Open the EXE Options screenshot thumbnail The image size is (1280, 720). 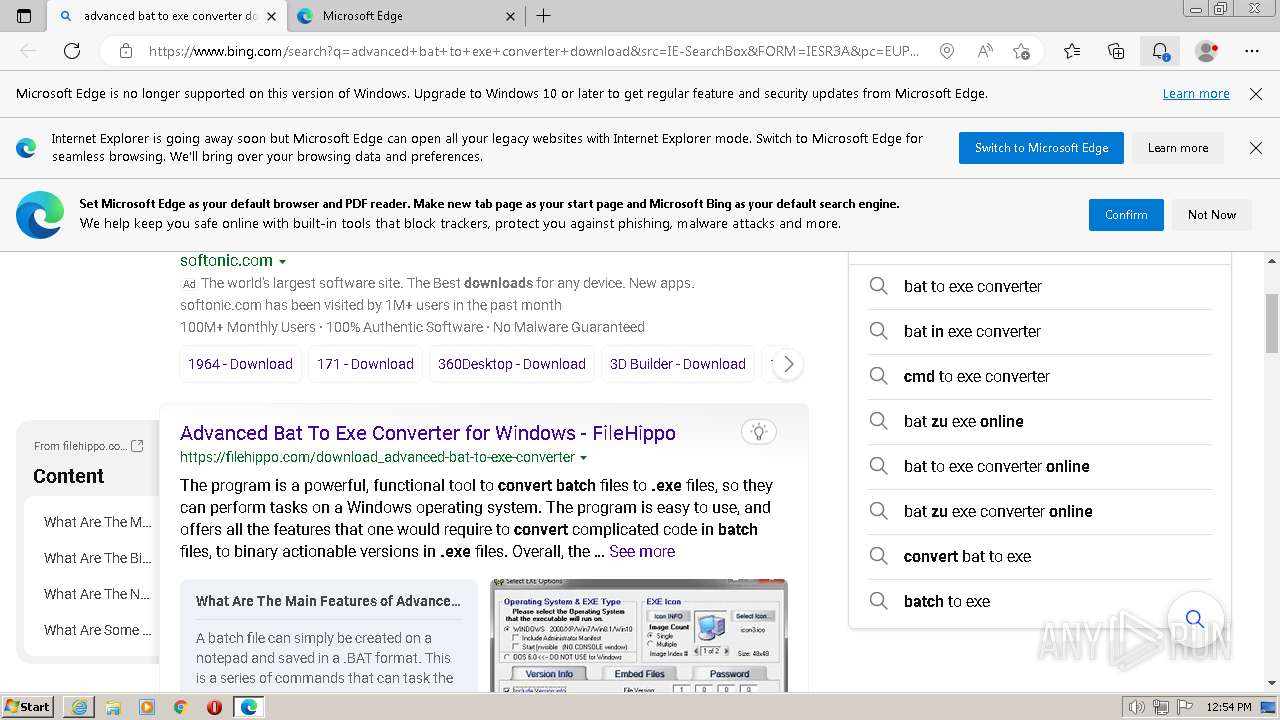[x=639, y=635]
